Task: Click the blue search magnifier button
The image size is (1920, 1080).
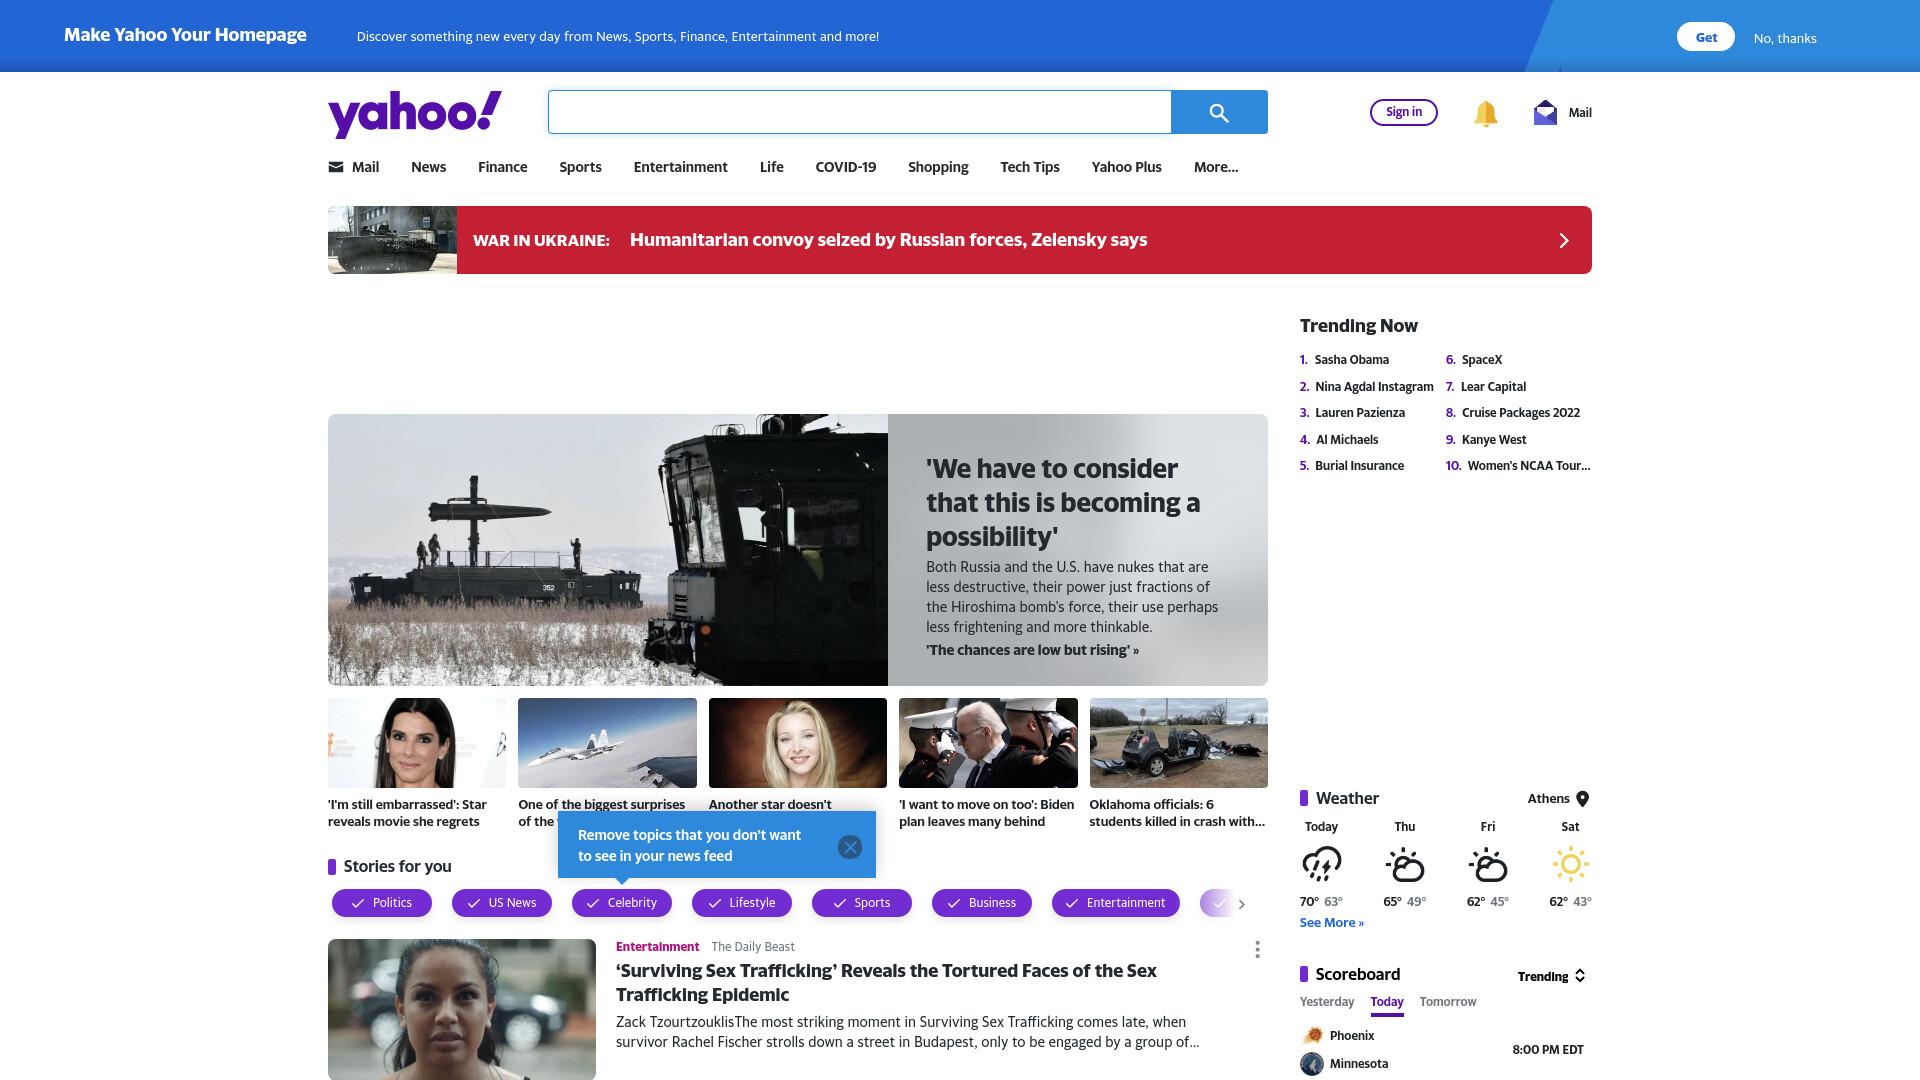Action: (1219, 112)
